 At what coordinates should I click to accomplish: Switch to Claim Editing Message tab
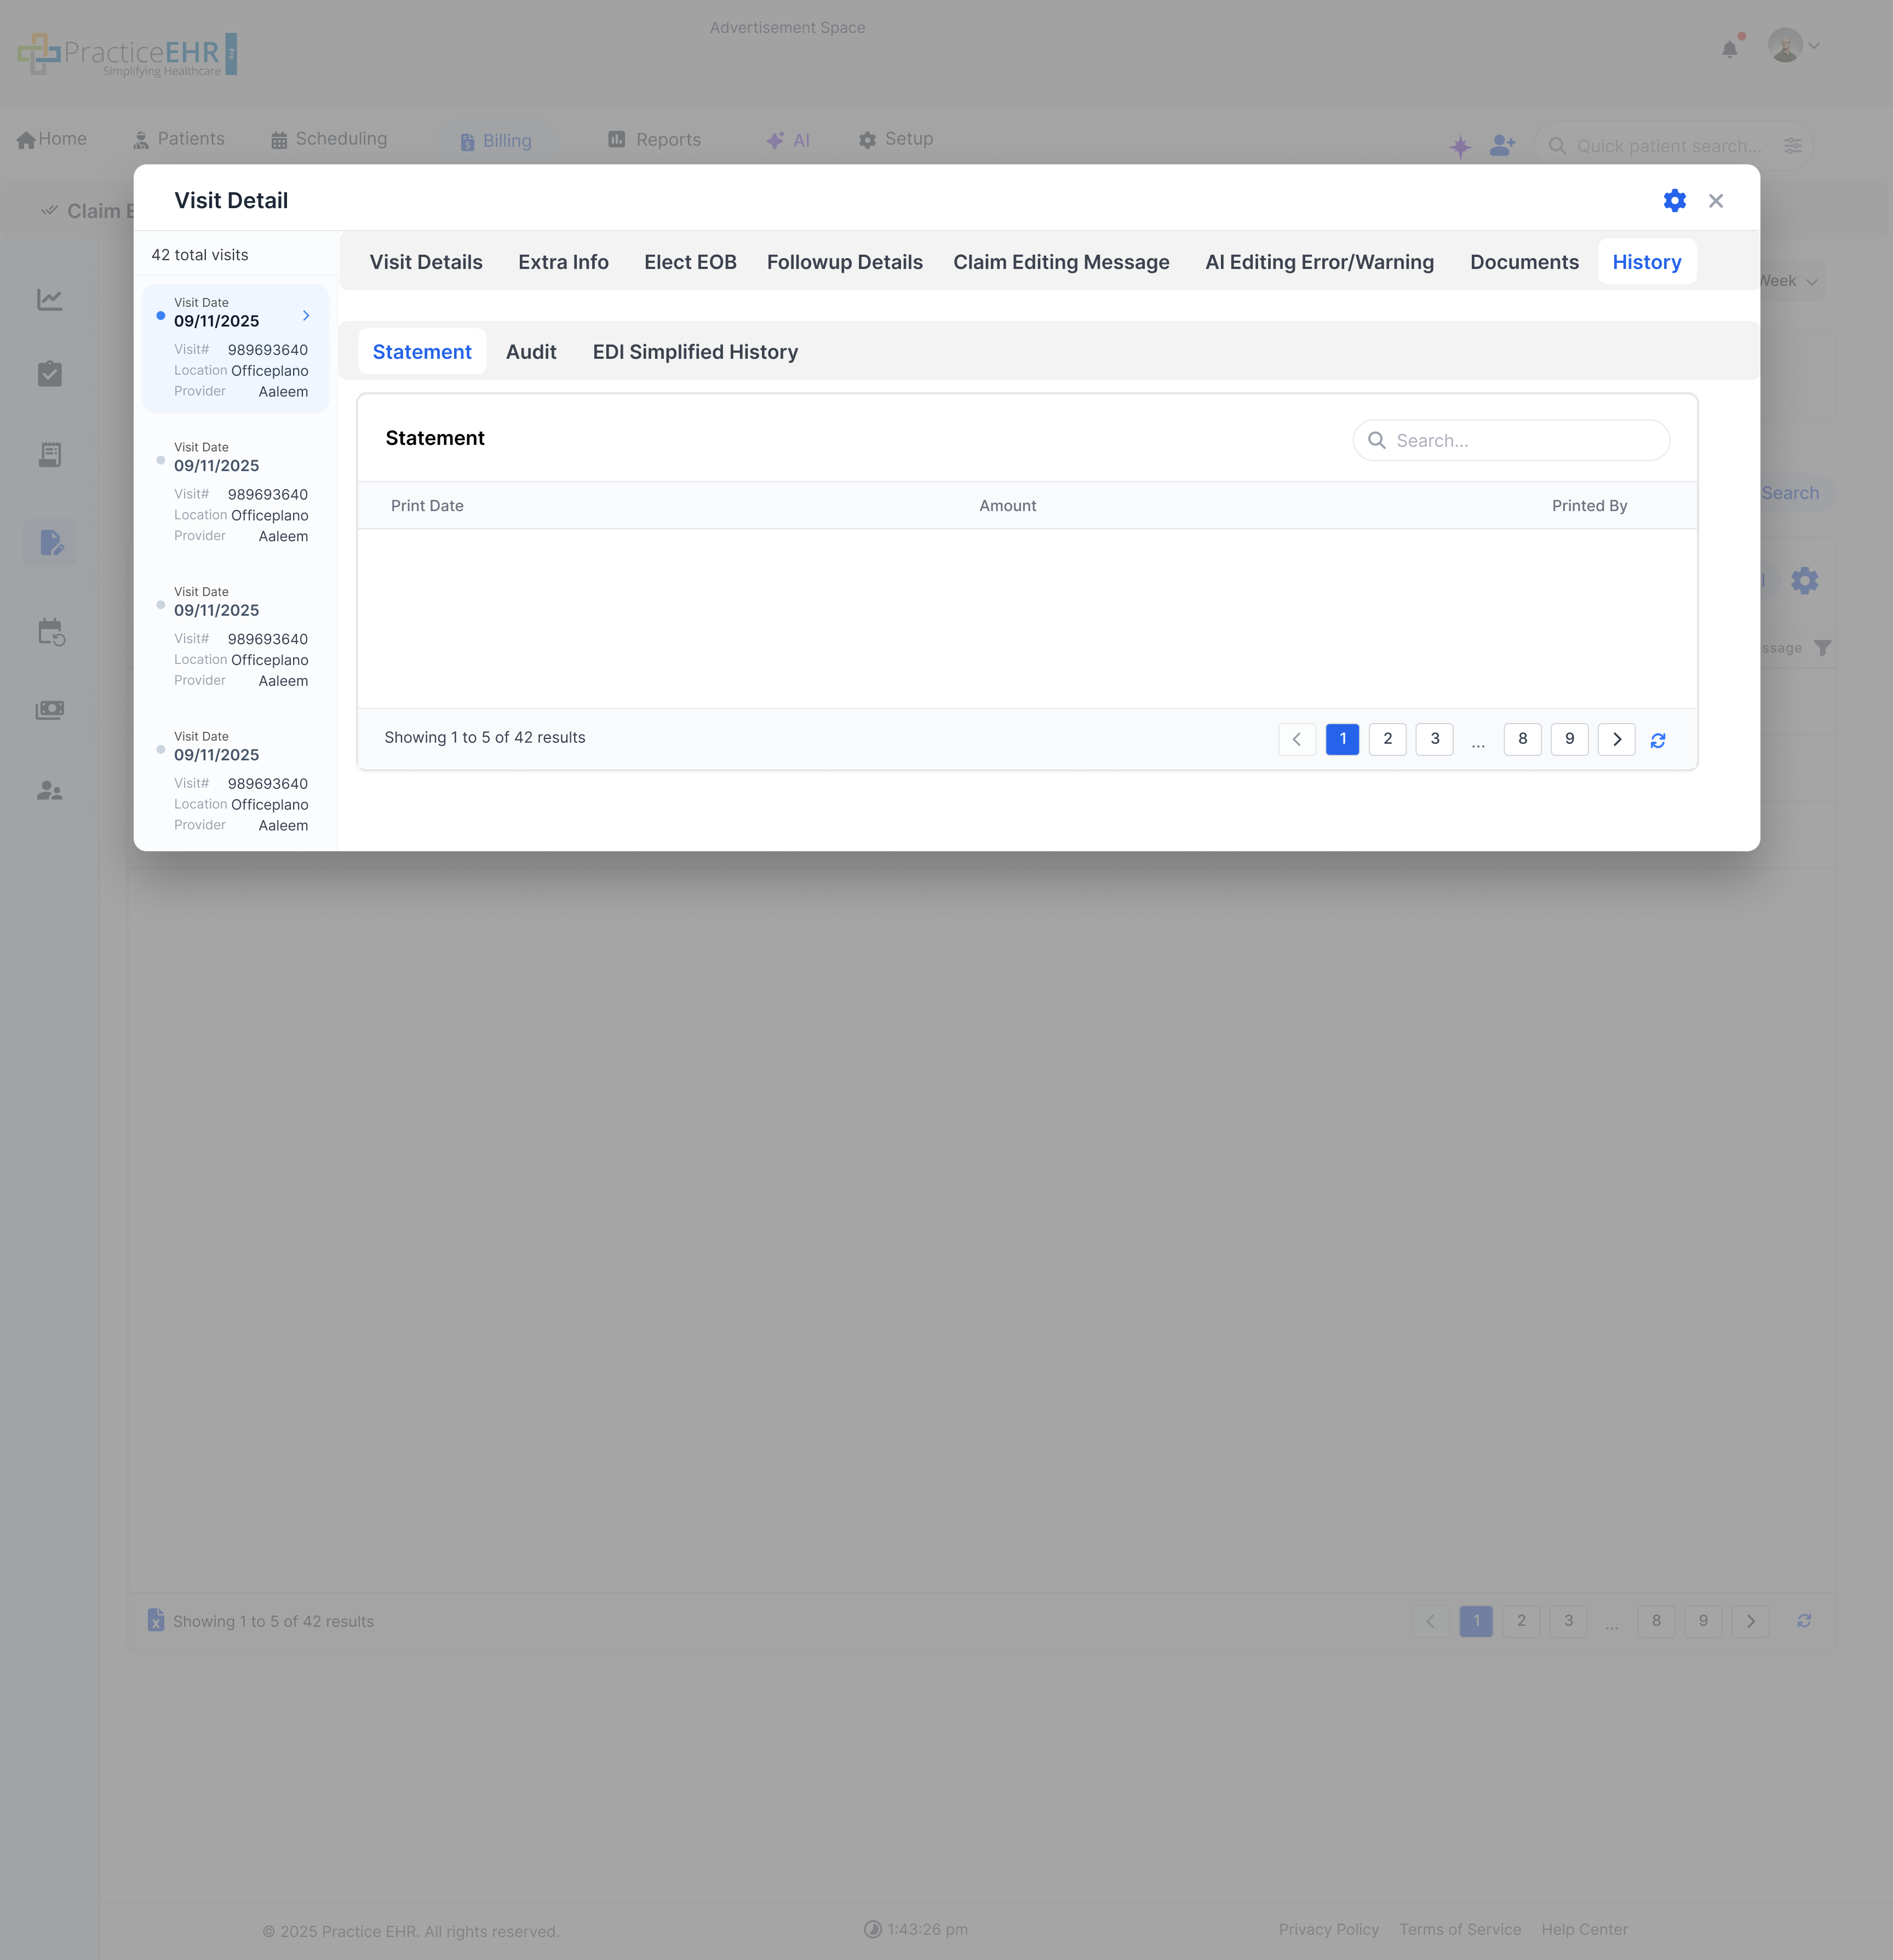pyautogui.click(x=1061, y=262)
